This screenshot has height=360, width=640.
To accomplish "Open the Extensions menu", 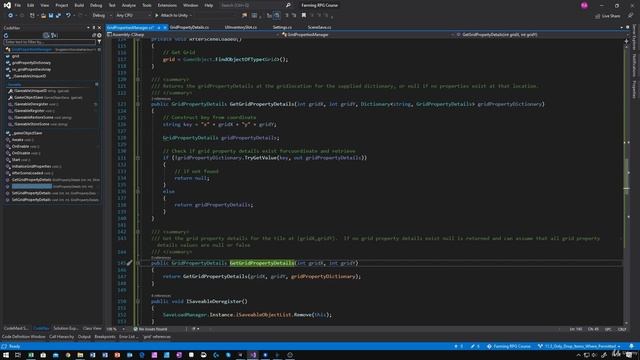I will pyautogui.click(x=167, y=5).
